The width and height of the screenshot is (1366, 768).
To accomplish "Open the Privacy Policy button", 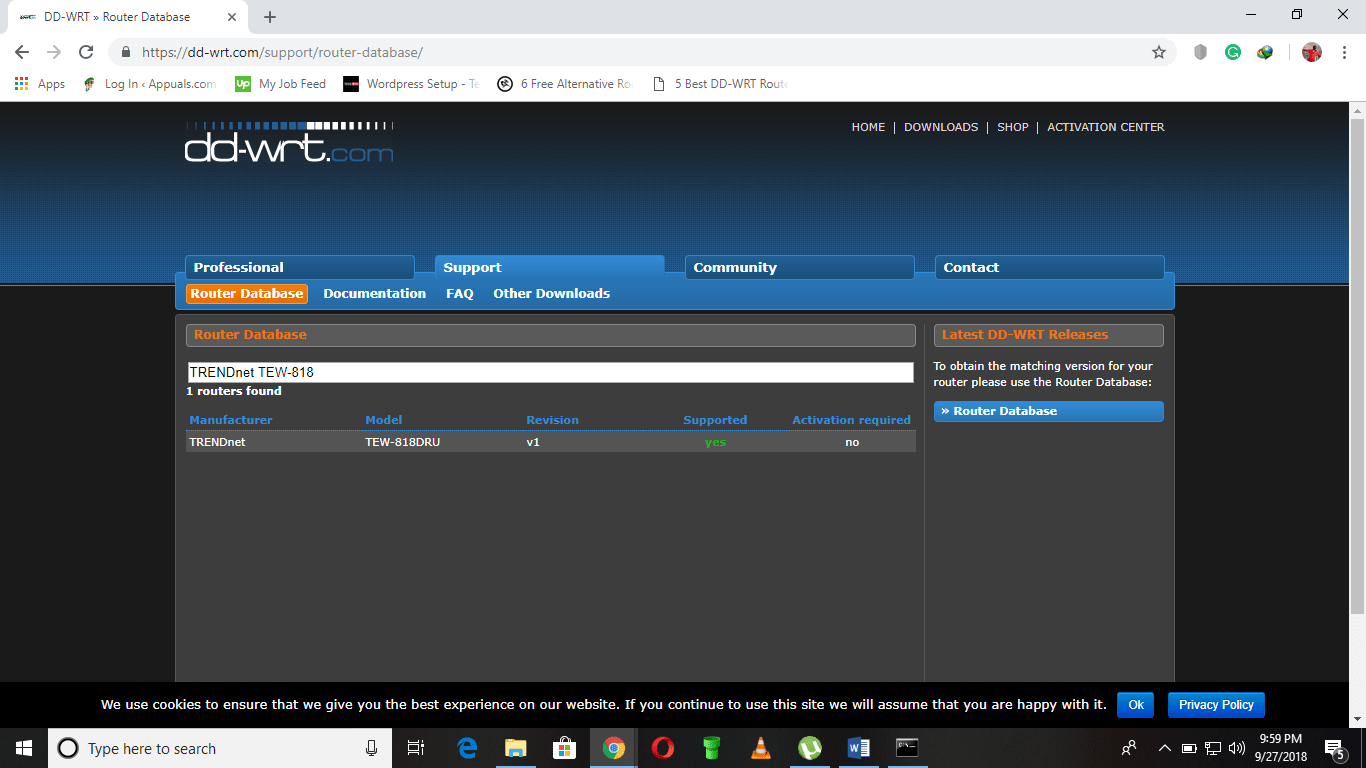I will 1216,705.
